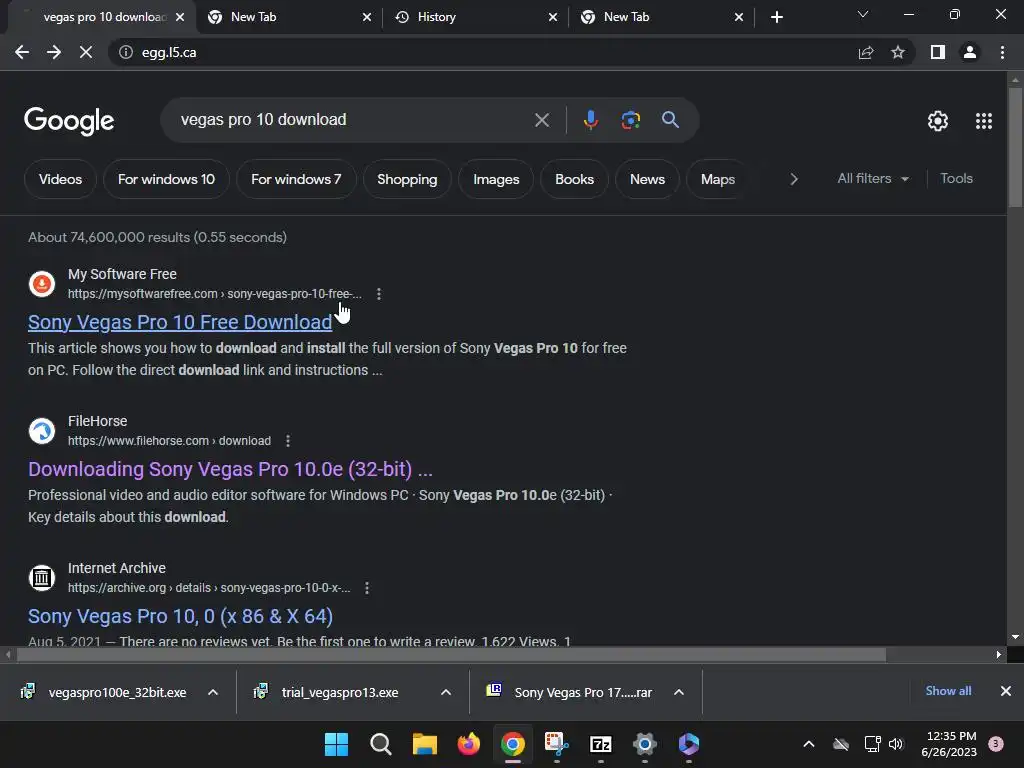The width and height of the screenshot is (1024, 768).
Task: Start a voice search with the microphone
Action: click(590, 120)
